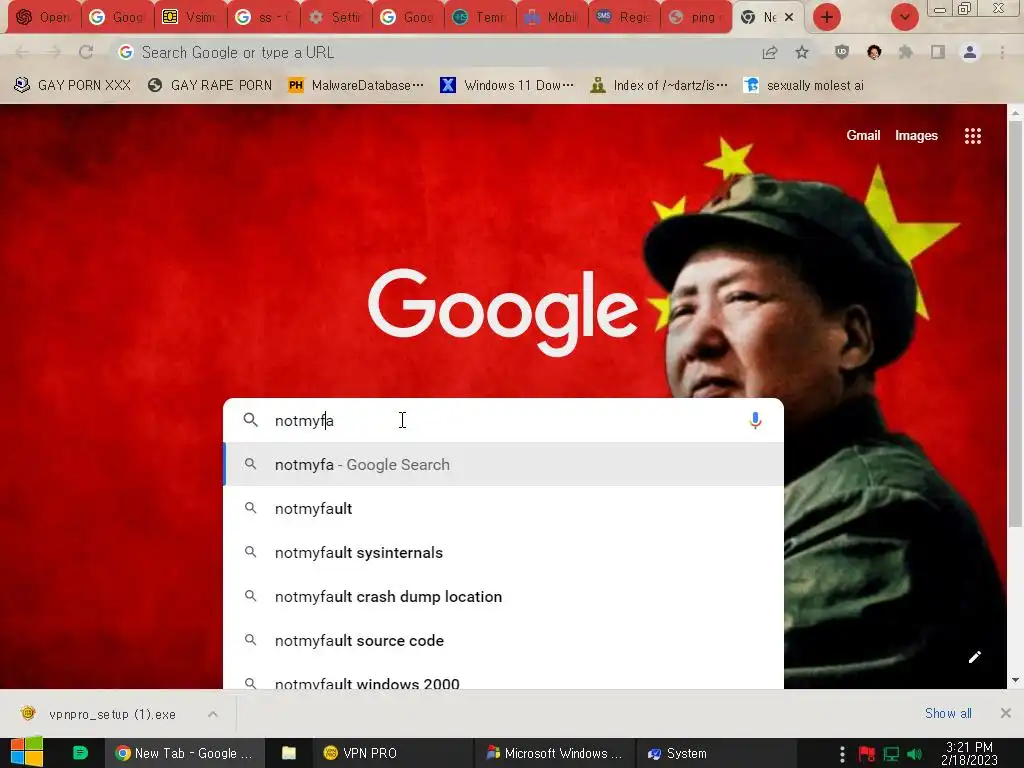Bookmark this tab with the star icon
1024x768 pixels.
click(x=802, y=53)
